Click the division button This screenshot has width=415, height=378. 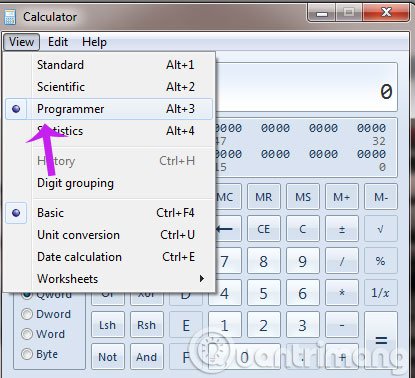pyautogui.click(x=342, y=261)
